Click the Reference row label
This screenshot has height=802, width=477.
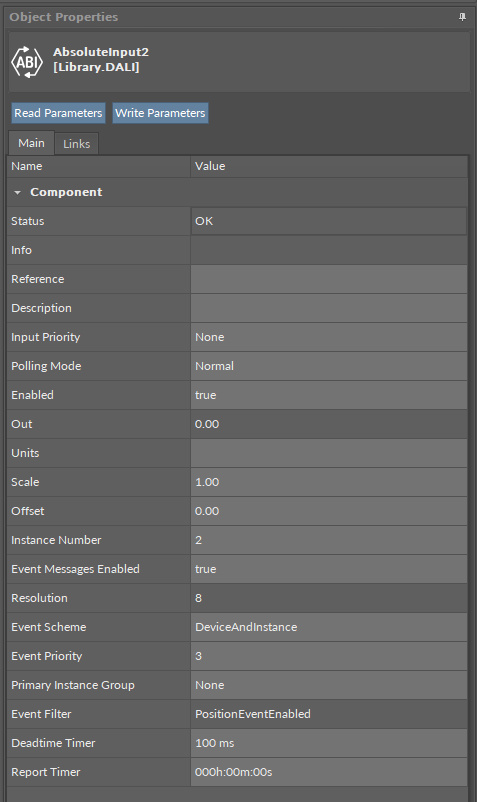[x=38, y=279]
